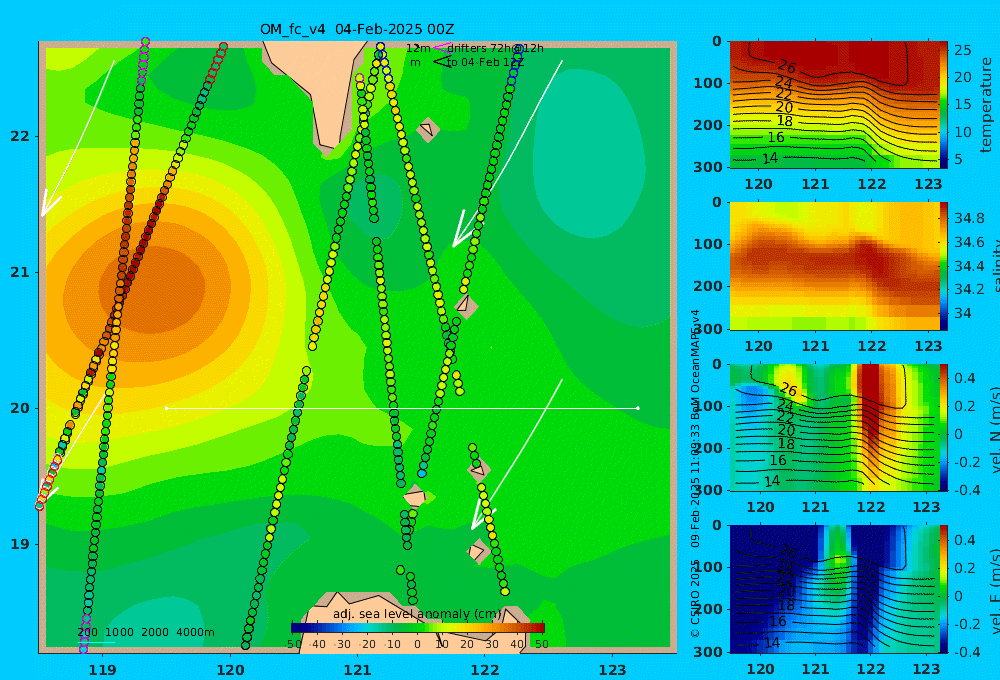Click the 26 contour label in the temperature panel
The image size is (1000, 680).
tap(787, 66)
